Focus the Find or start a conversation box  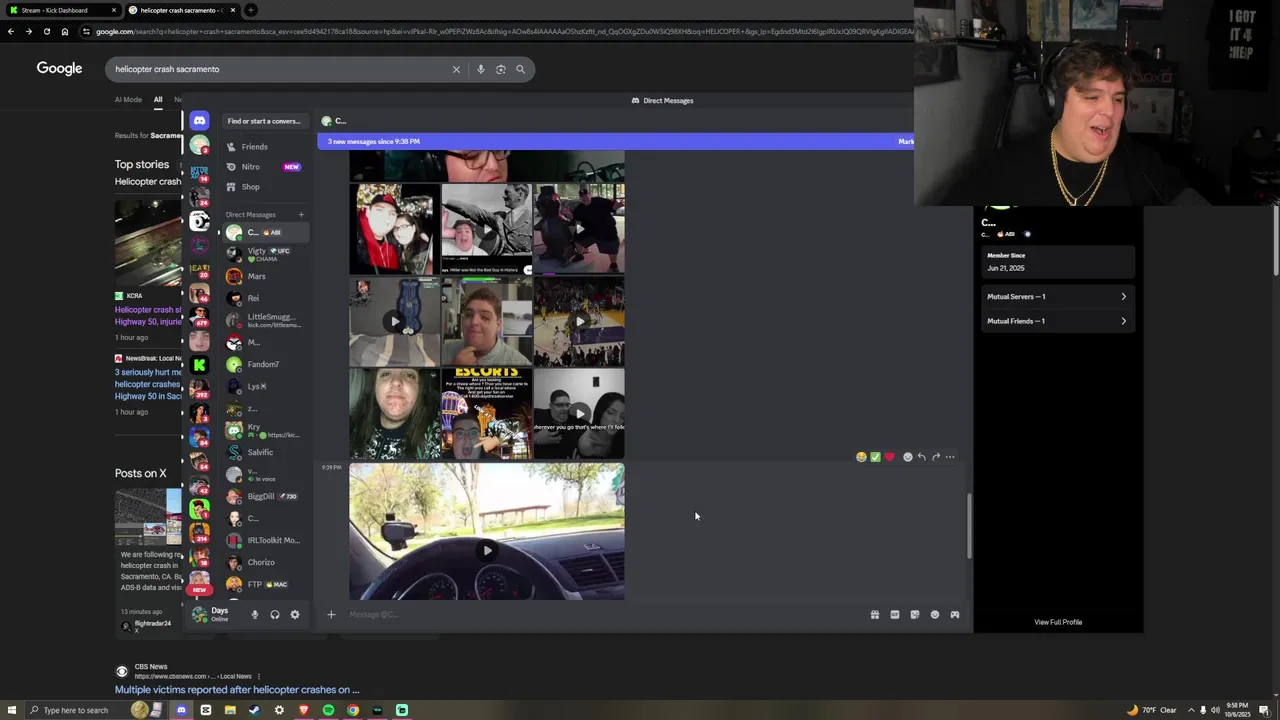pyautogui.click(x=264, y=121)
